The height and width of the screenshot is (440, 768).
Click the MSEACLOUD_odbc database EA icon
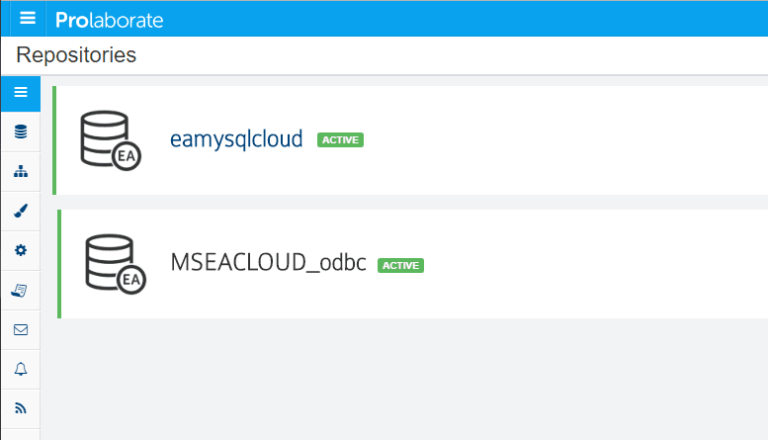[116, 264]
